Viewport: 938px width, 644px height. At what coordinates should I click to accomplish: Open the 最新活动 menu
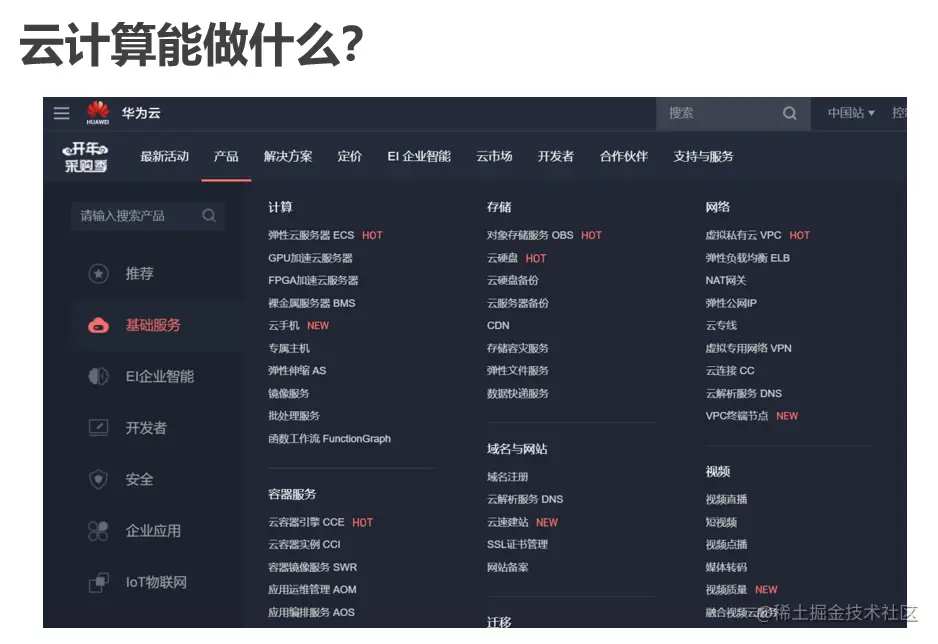165,157
